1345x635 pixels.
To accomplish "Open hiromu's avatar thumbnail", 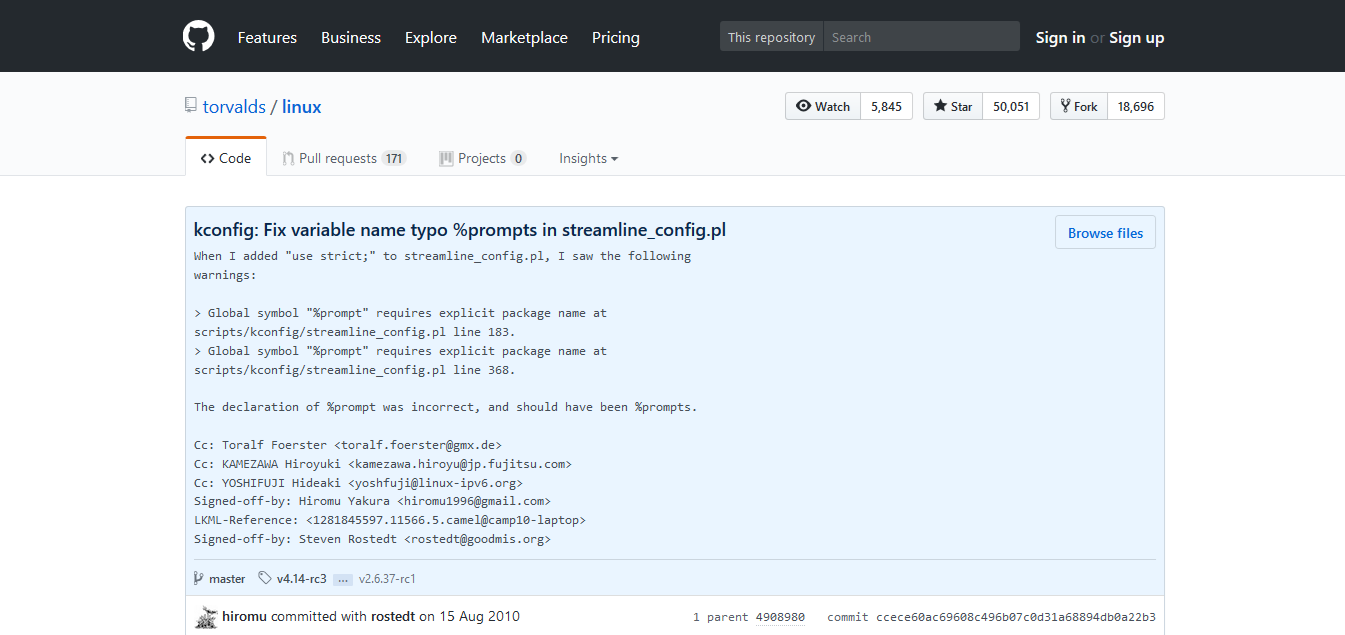I will click(x=206, y=617).
